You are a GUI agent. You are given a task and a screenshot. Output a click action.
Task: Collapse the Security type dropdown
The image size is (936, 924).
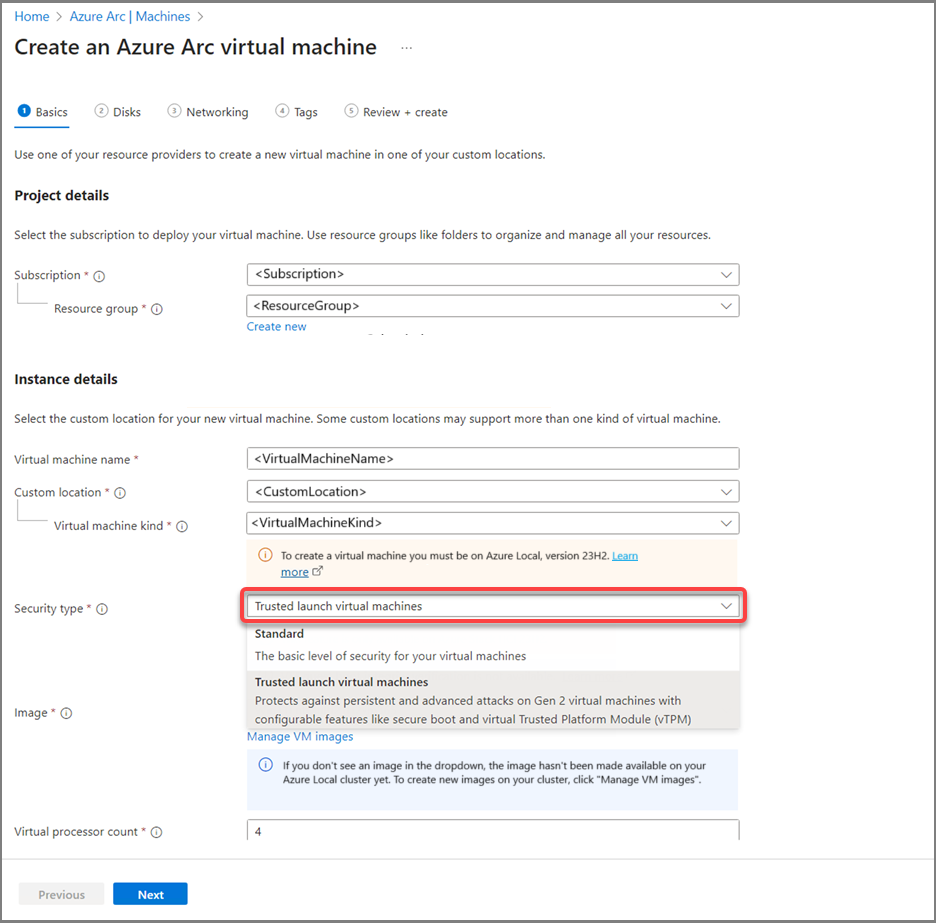[493, 606]
